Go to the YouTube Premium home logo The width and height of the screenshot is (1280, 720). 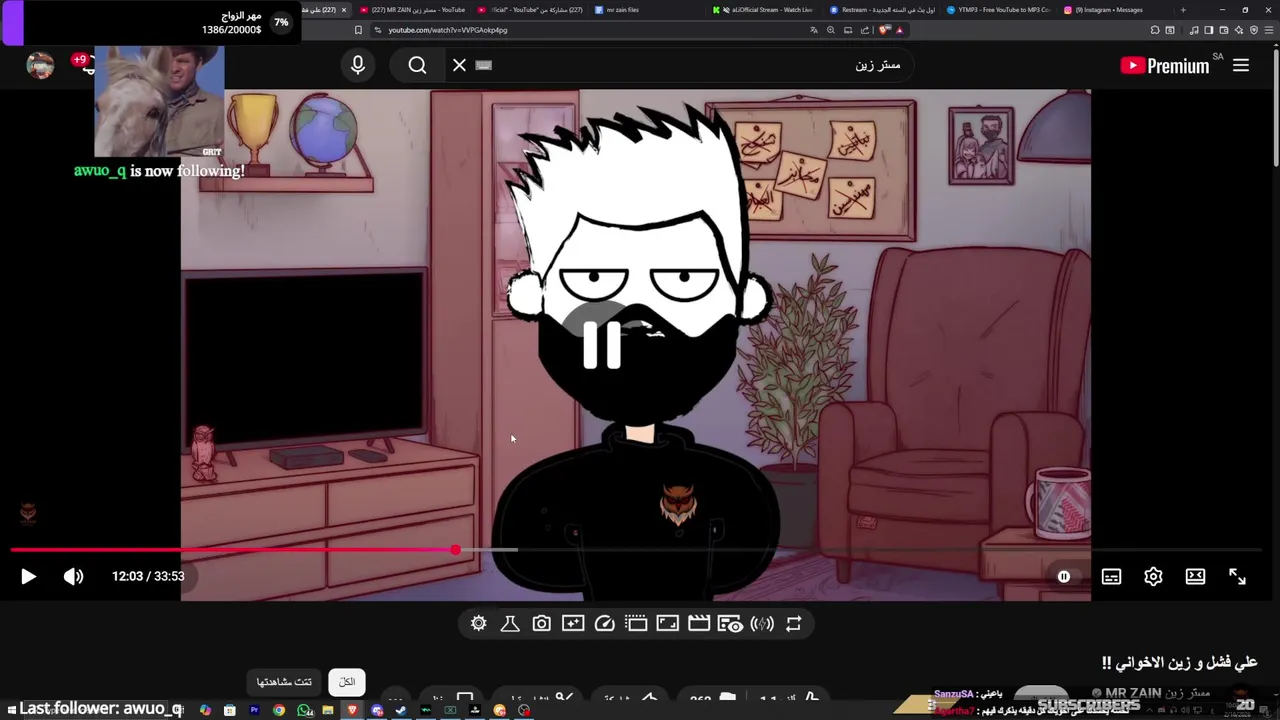[x=1165, y=65]
